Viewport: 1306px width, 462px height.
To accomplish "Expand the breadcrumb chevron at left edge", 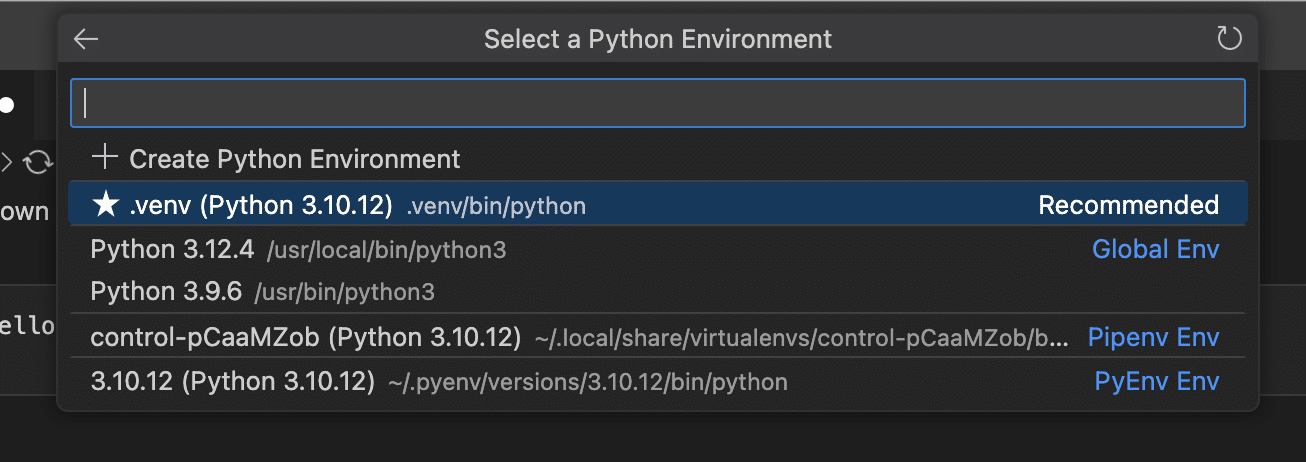I will click(7, 160).
